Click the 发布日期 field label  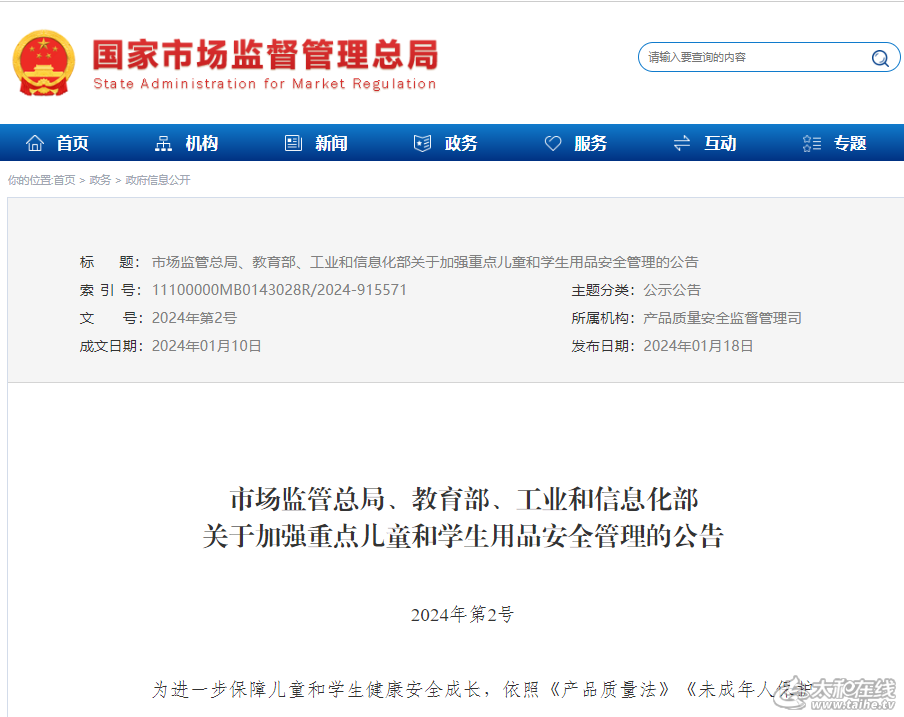pos(602,346)
